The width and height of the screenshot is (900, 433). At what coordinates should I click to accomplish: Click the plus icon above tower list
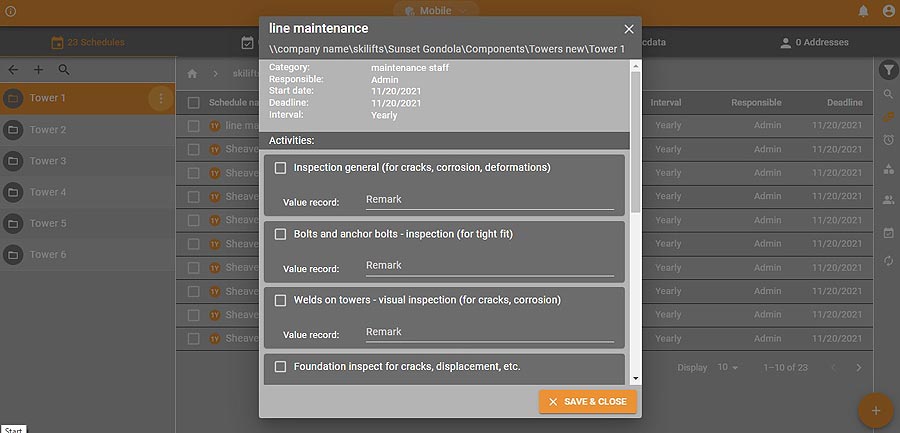tap(38, 70)
